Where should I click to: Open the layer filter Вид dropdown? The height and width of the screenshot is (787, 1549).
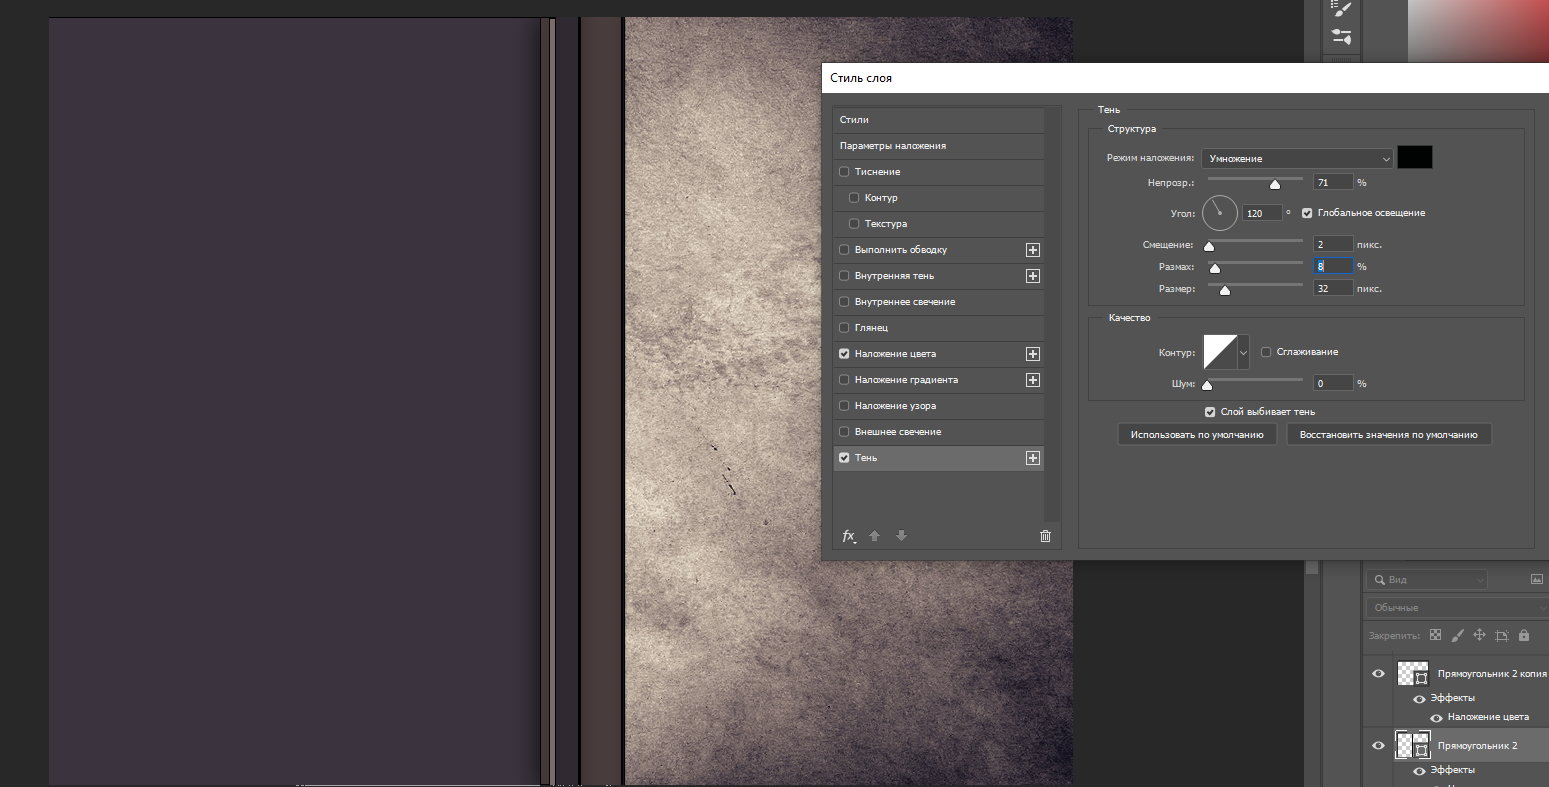[1427, 580]
